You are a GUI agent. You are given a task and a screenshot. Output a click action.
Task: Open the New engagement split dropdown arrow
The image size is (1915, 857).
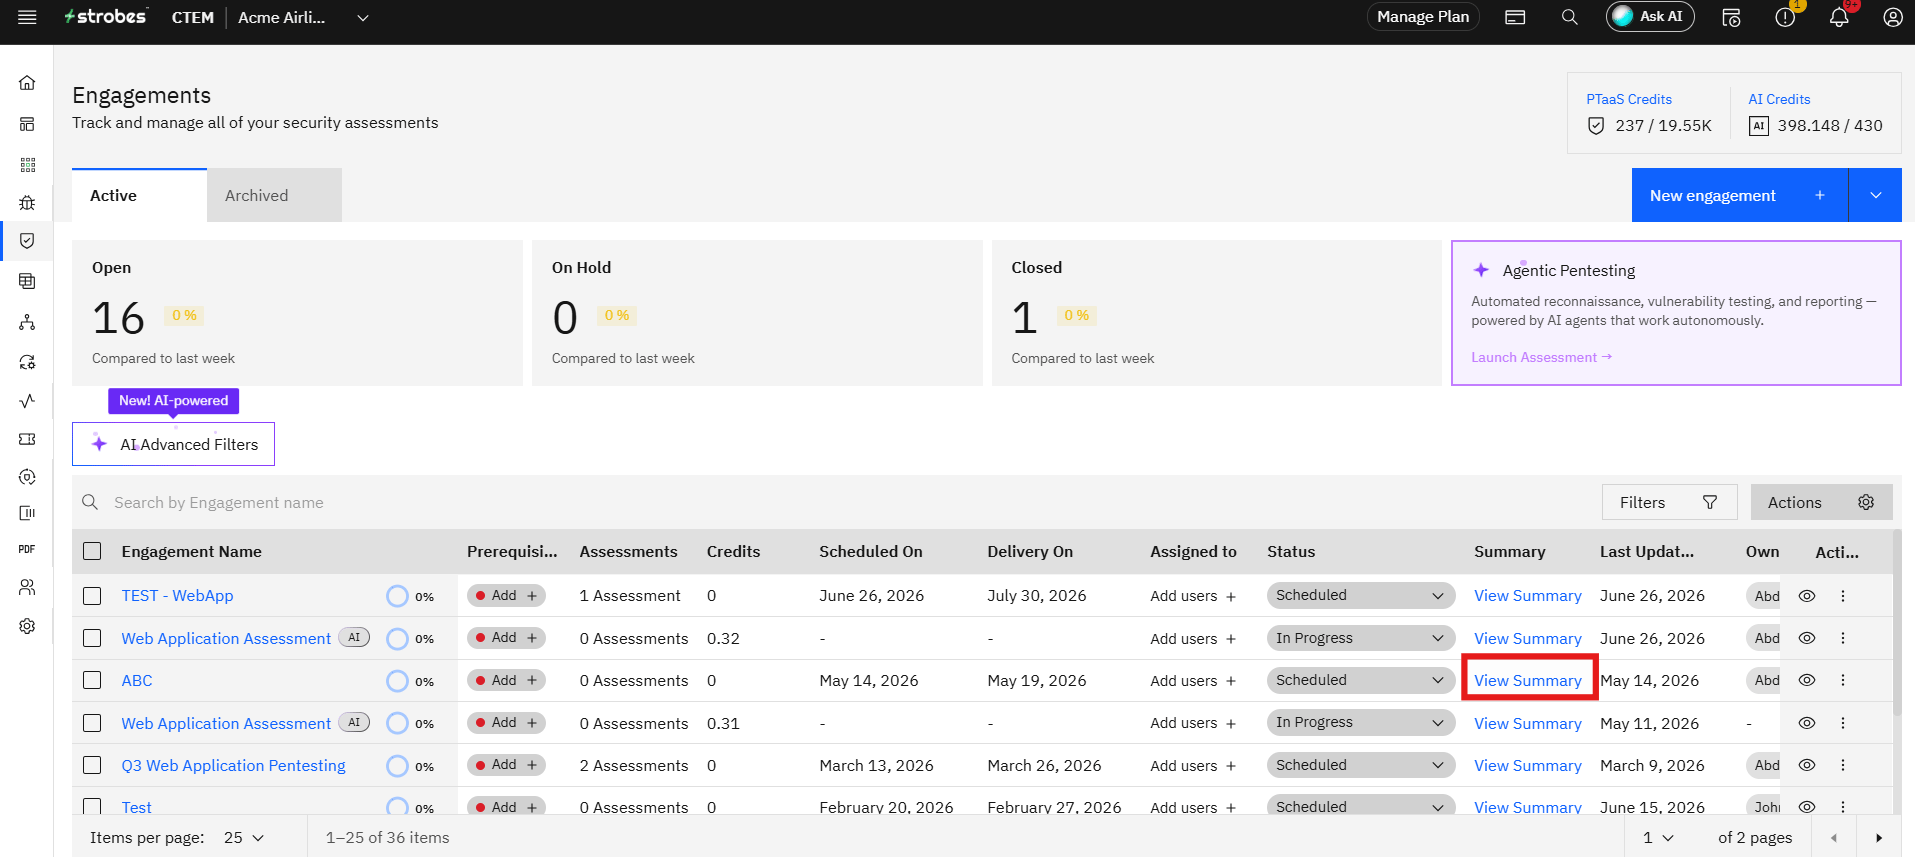pos(1876,195)
